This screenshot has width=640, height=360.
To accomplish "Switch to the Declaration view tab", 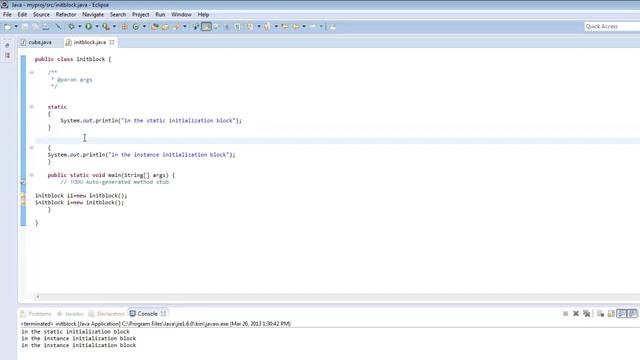I will [x=107, y=314].
